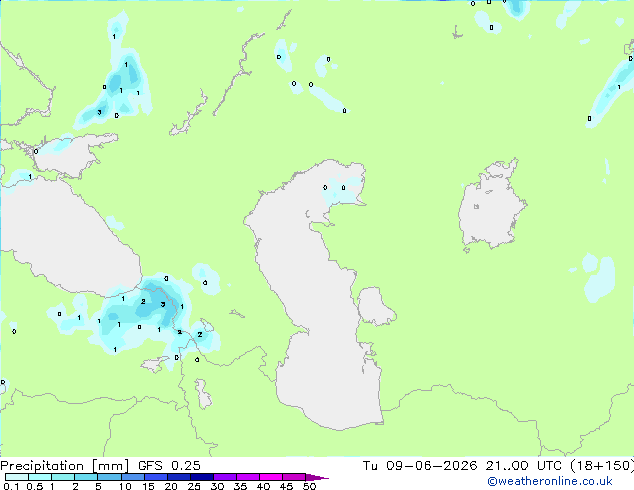Pick the 15–20 mm legend color swatch
The image size is (634, 490).
click(x=155, y=477)
